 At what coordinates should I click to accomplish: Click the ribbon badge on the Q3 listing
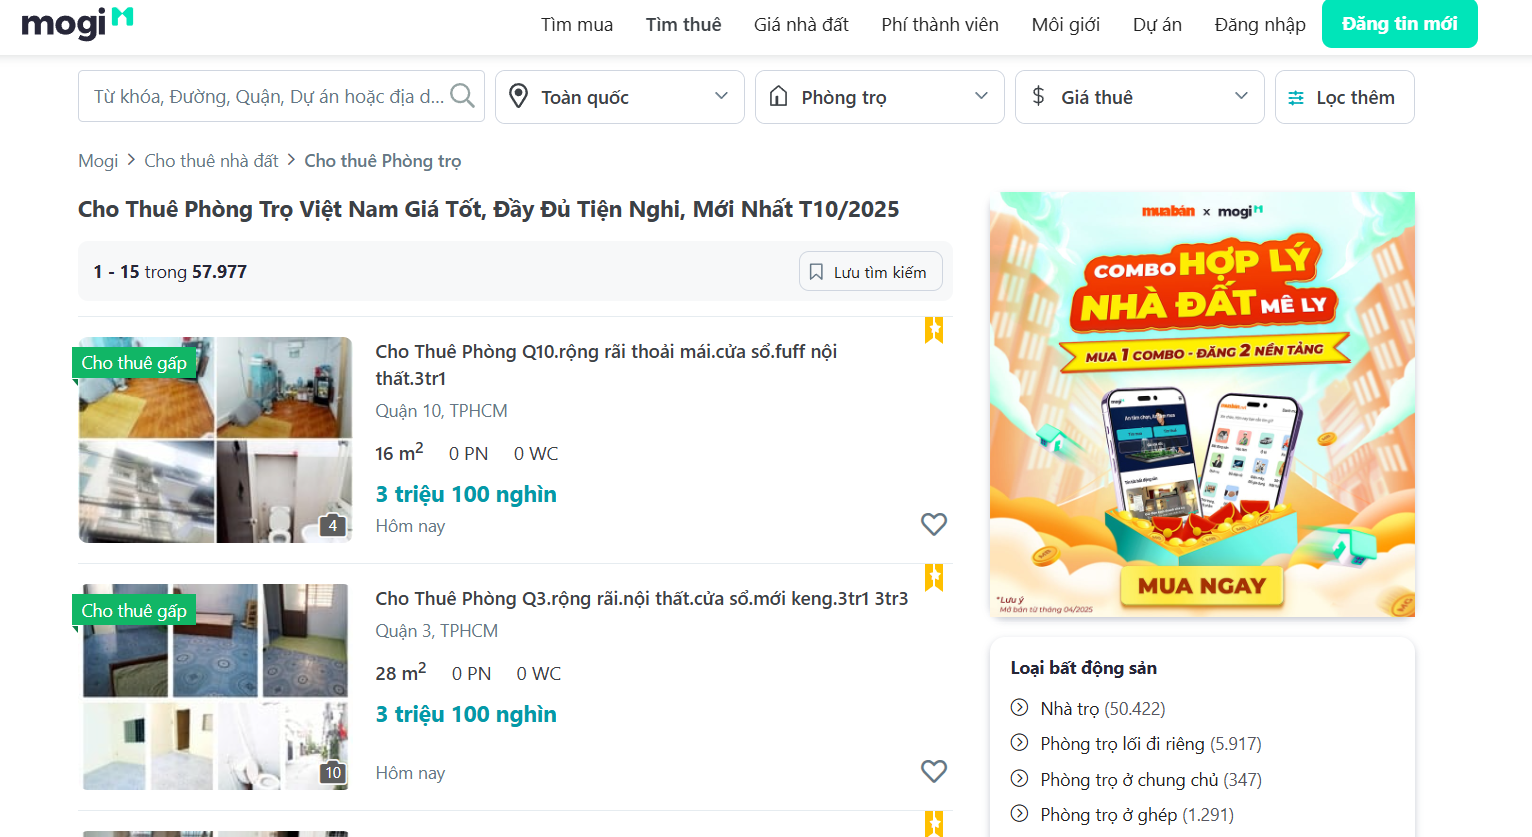click(x=934, y=577)
